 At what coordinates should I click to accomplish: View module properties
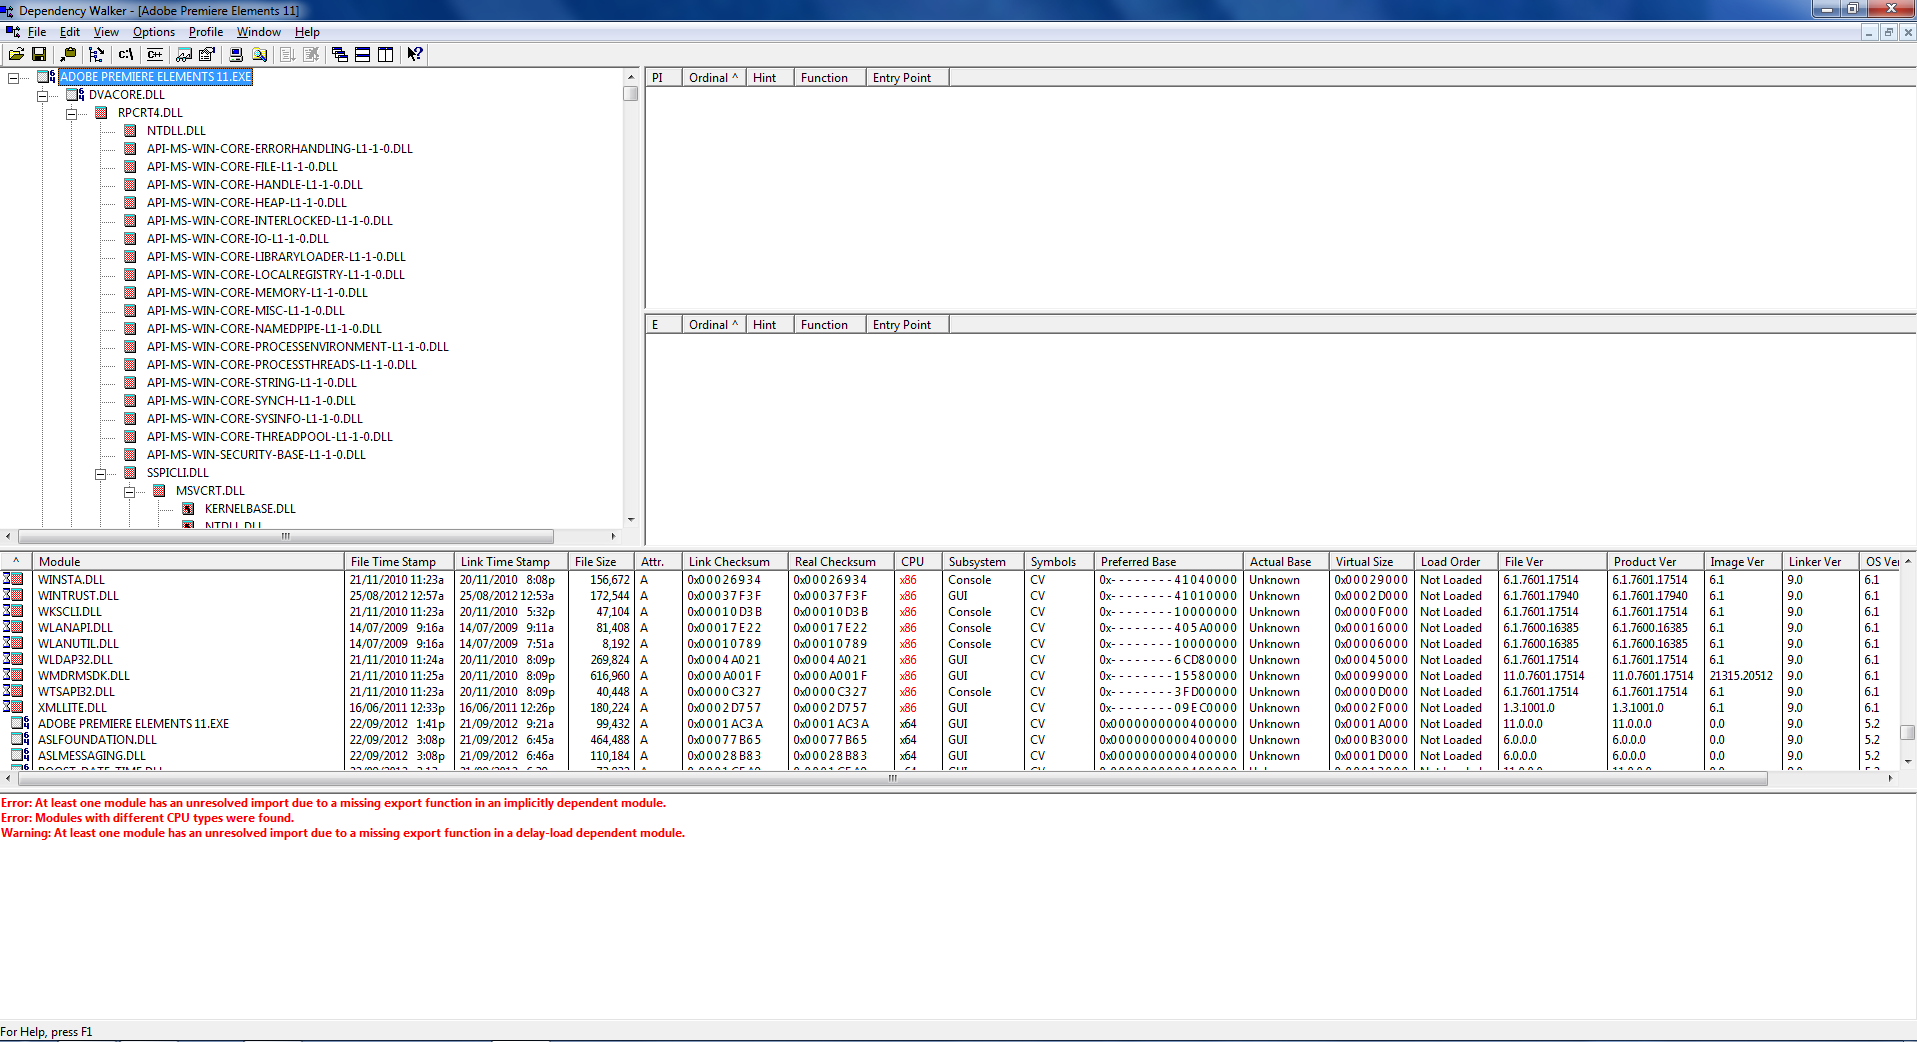point(206,55)
